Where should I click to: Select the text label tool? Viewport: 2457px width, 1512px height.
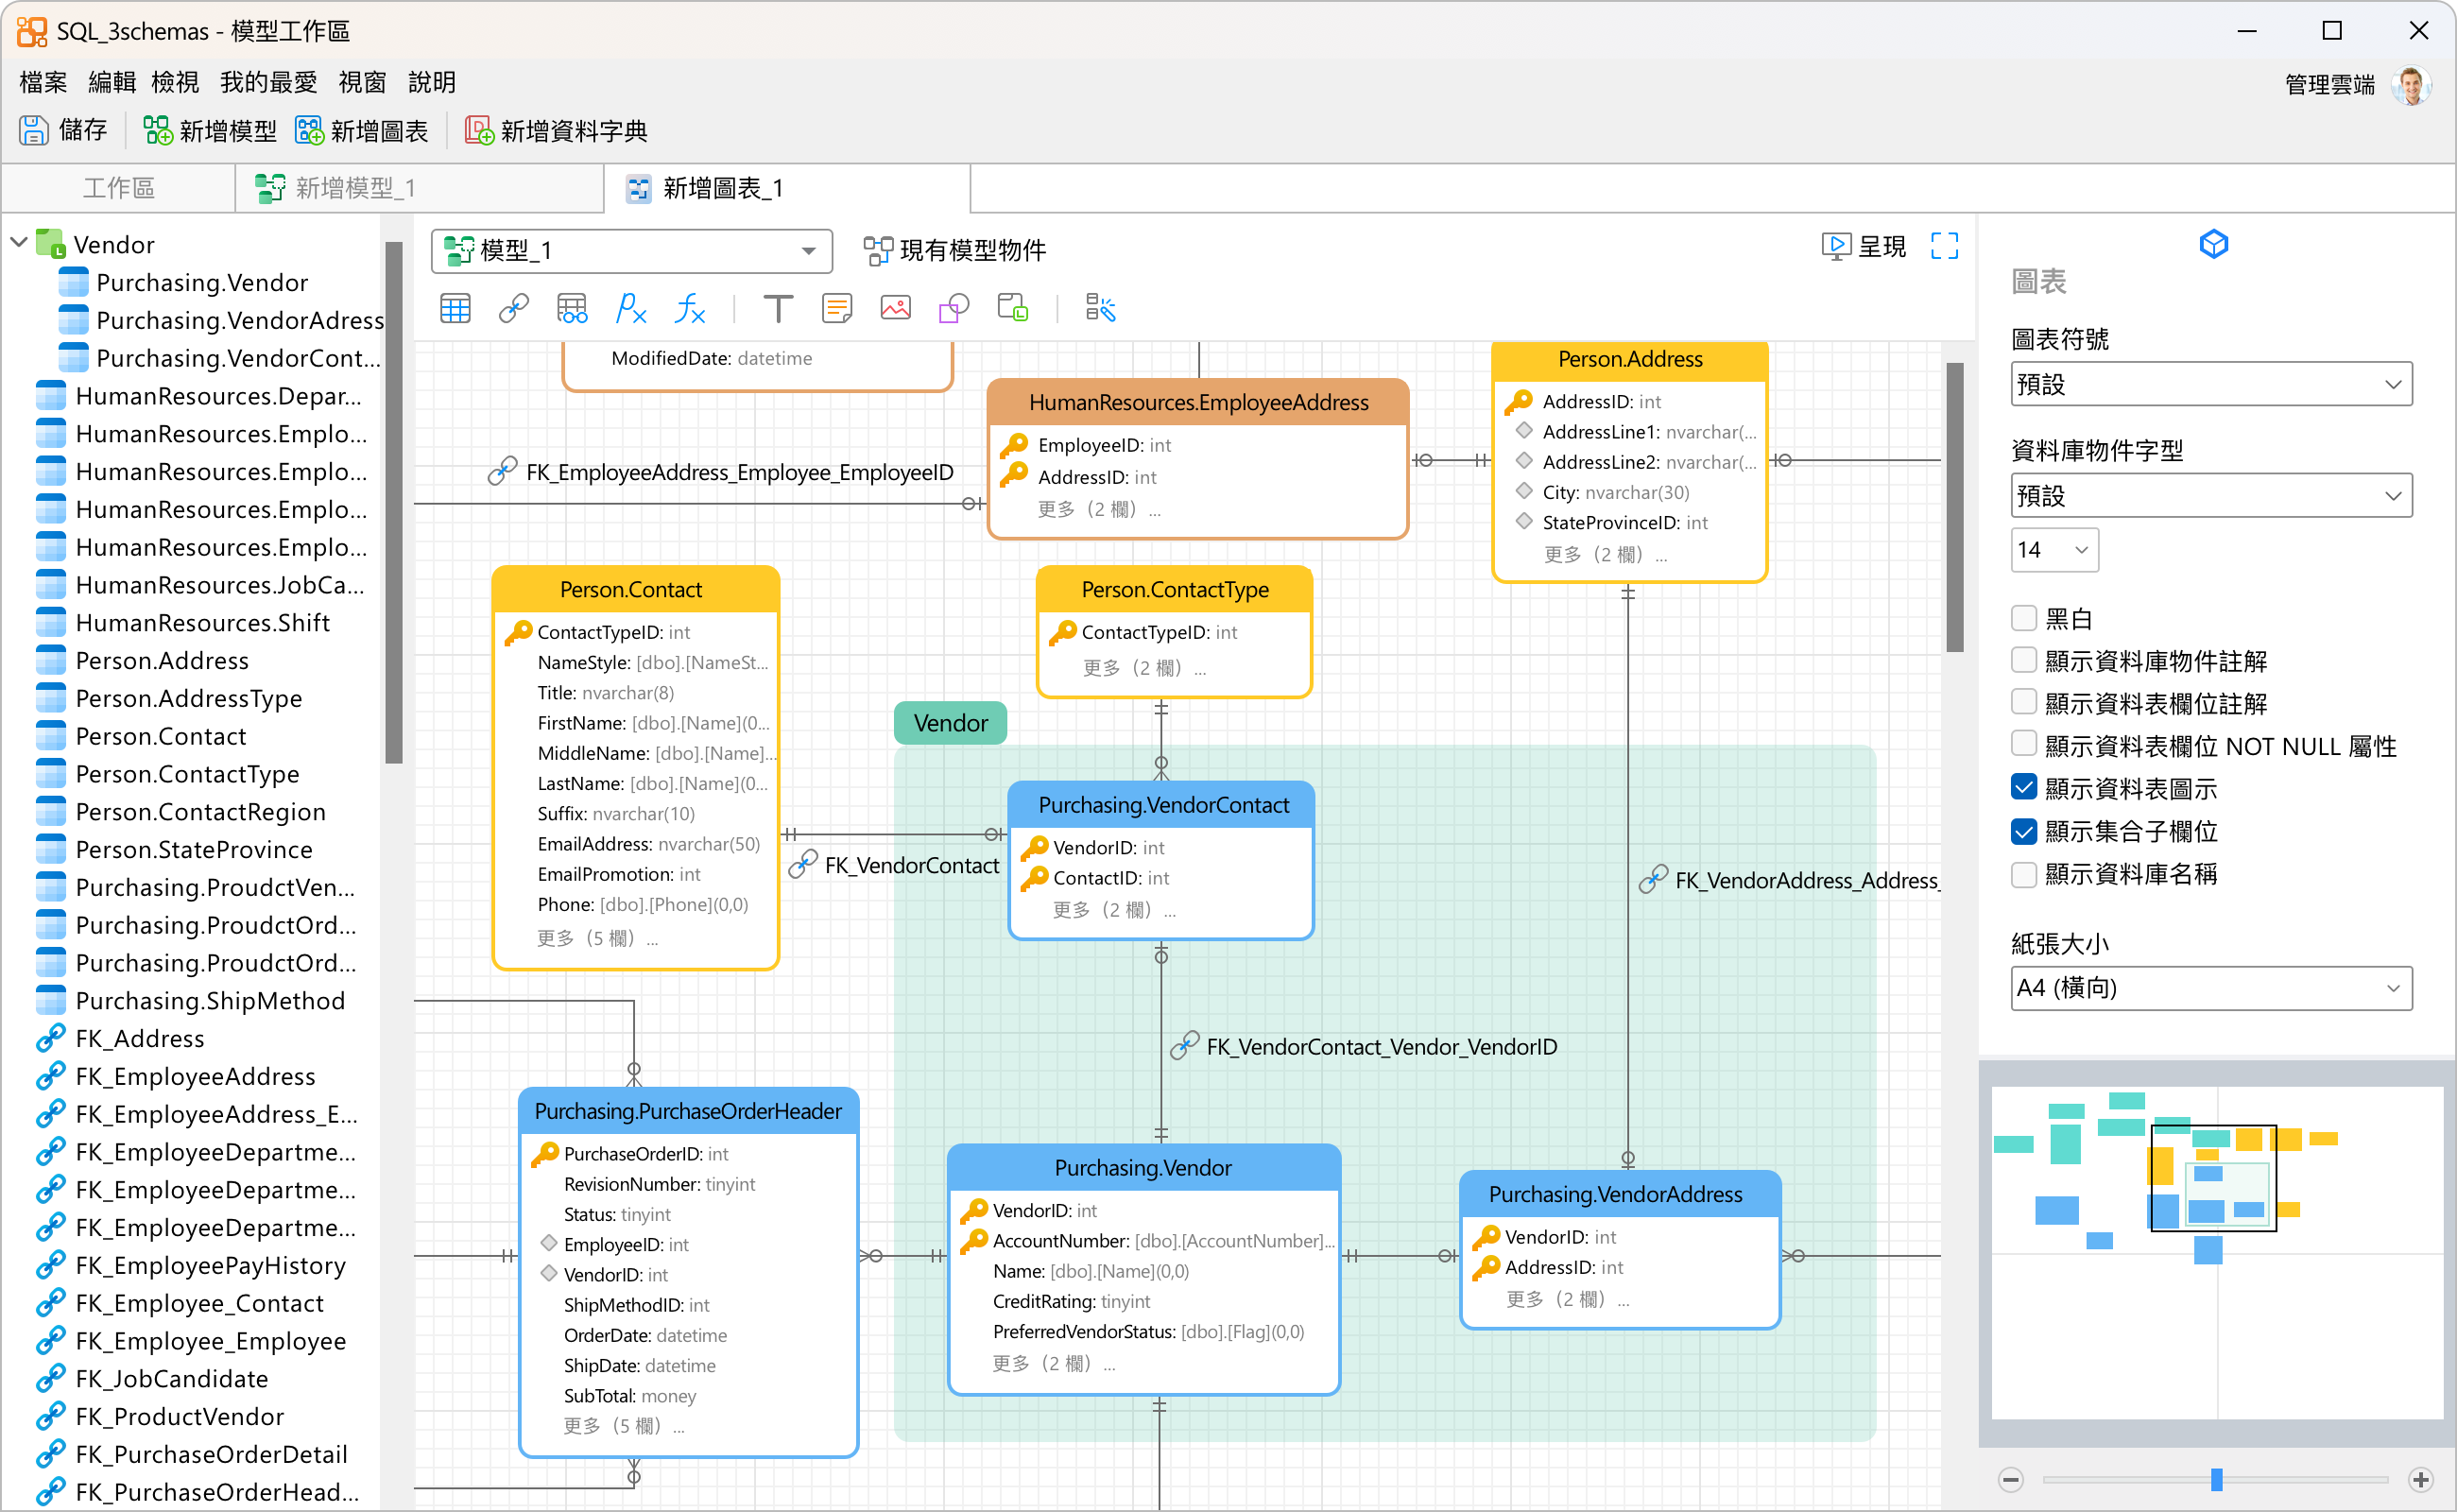(x=778, y=309)
